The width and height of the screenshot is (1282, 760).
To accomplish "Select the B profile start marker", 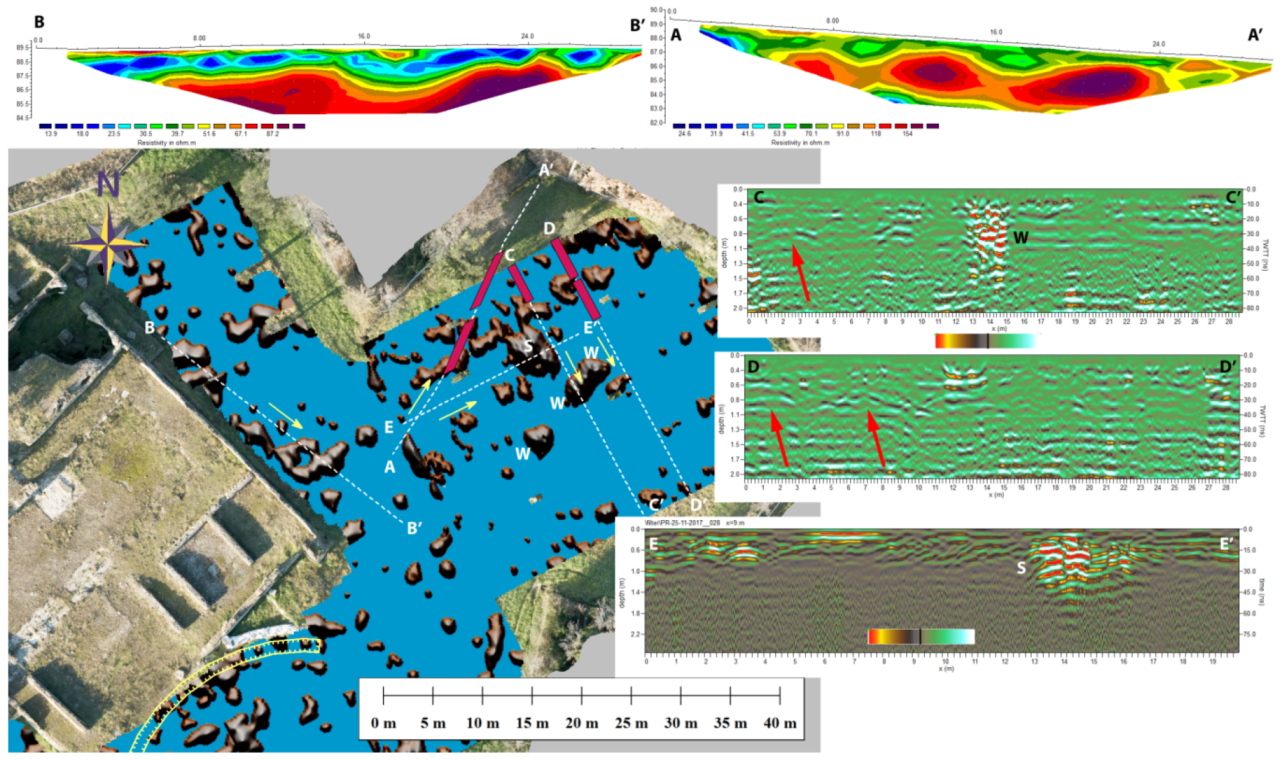I will (150, 326).
